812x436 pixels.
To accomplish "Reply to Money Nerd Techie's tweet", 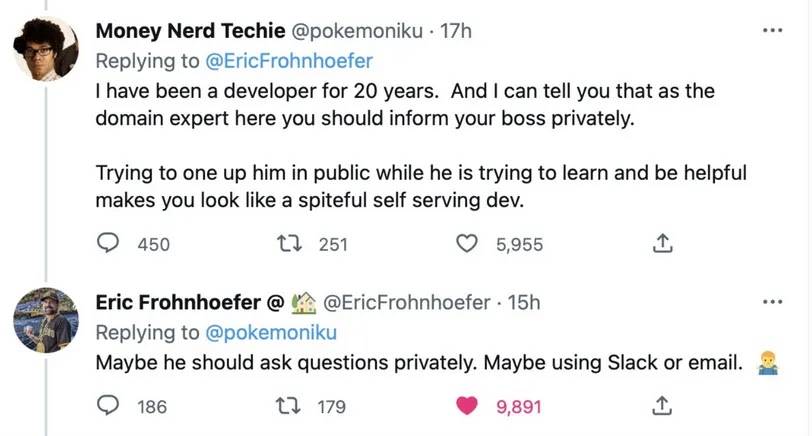I will pos(110,243).
